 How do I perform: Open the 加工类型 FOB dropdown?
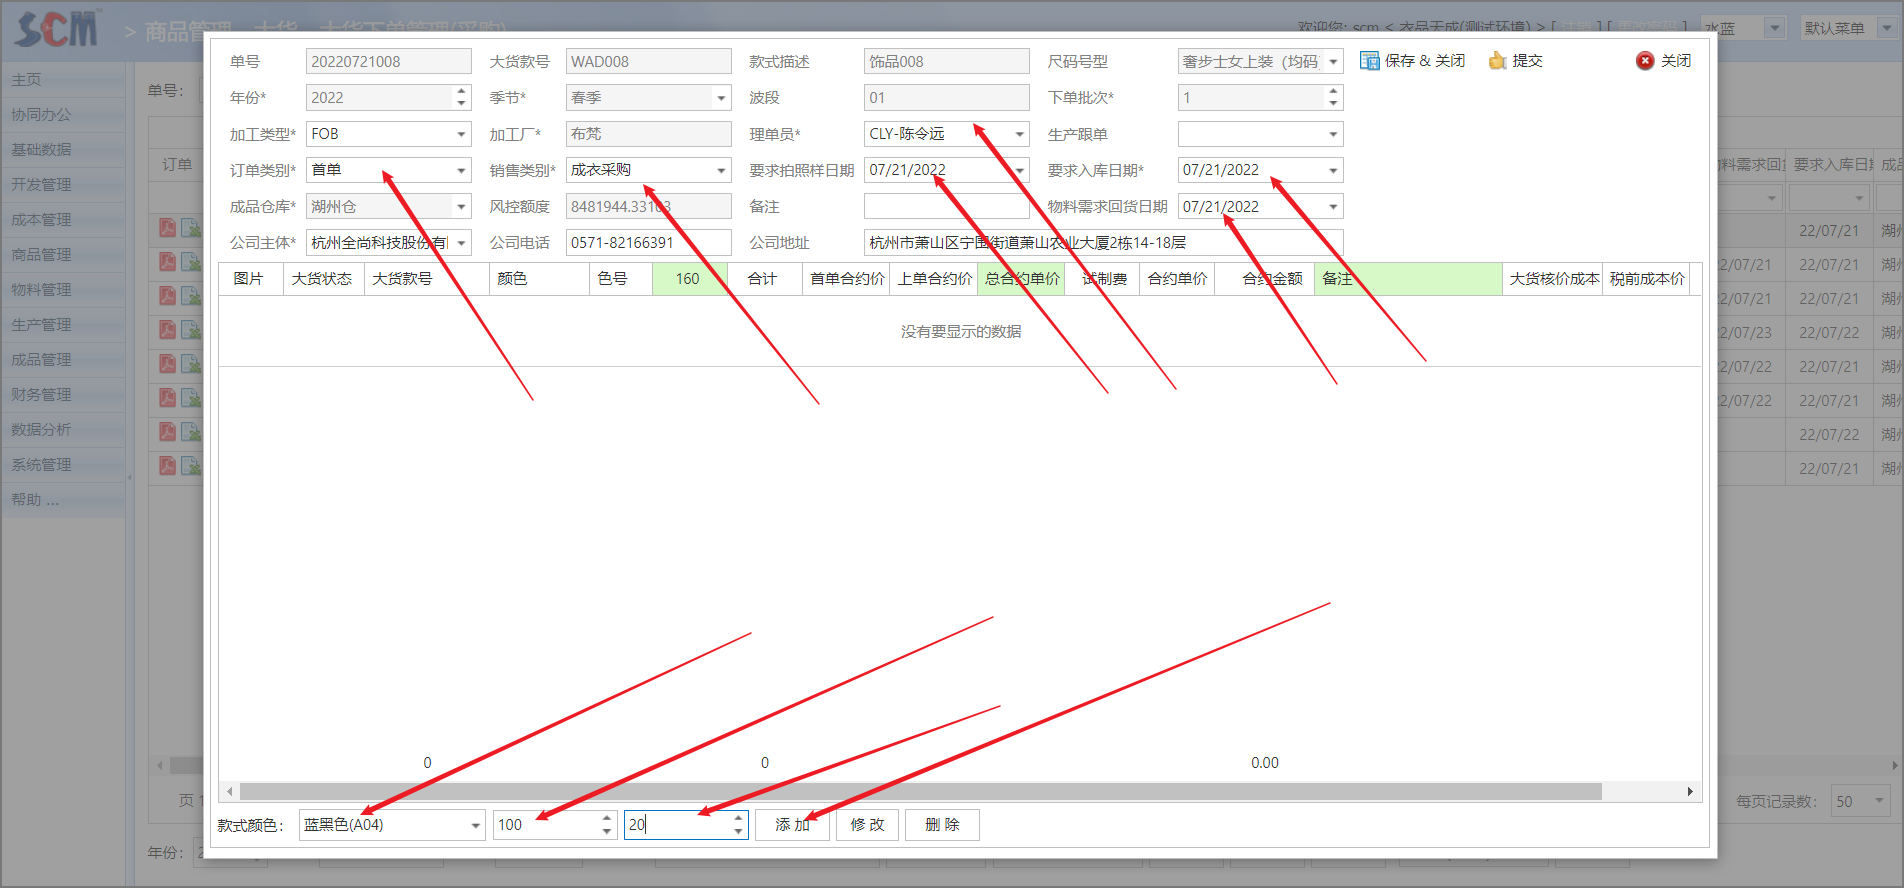(461, 134)
